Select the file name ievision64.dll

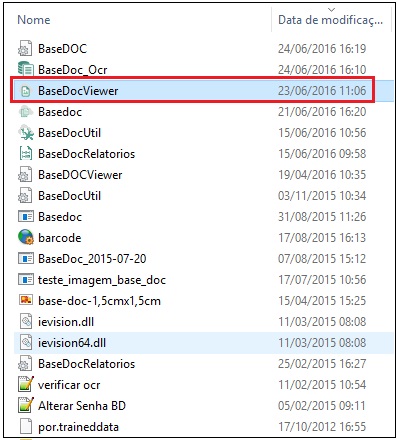click(72, 343)
